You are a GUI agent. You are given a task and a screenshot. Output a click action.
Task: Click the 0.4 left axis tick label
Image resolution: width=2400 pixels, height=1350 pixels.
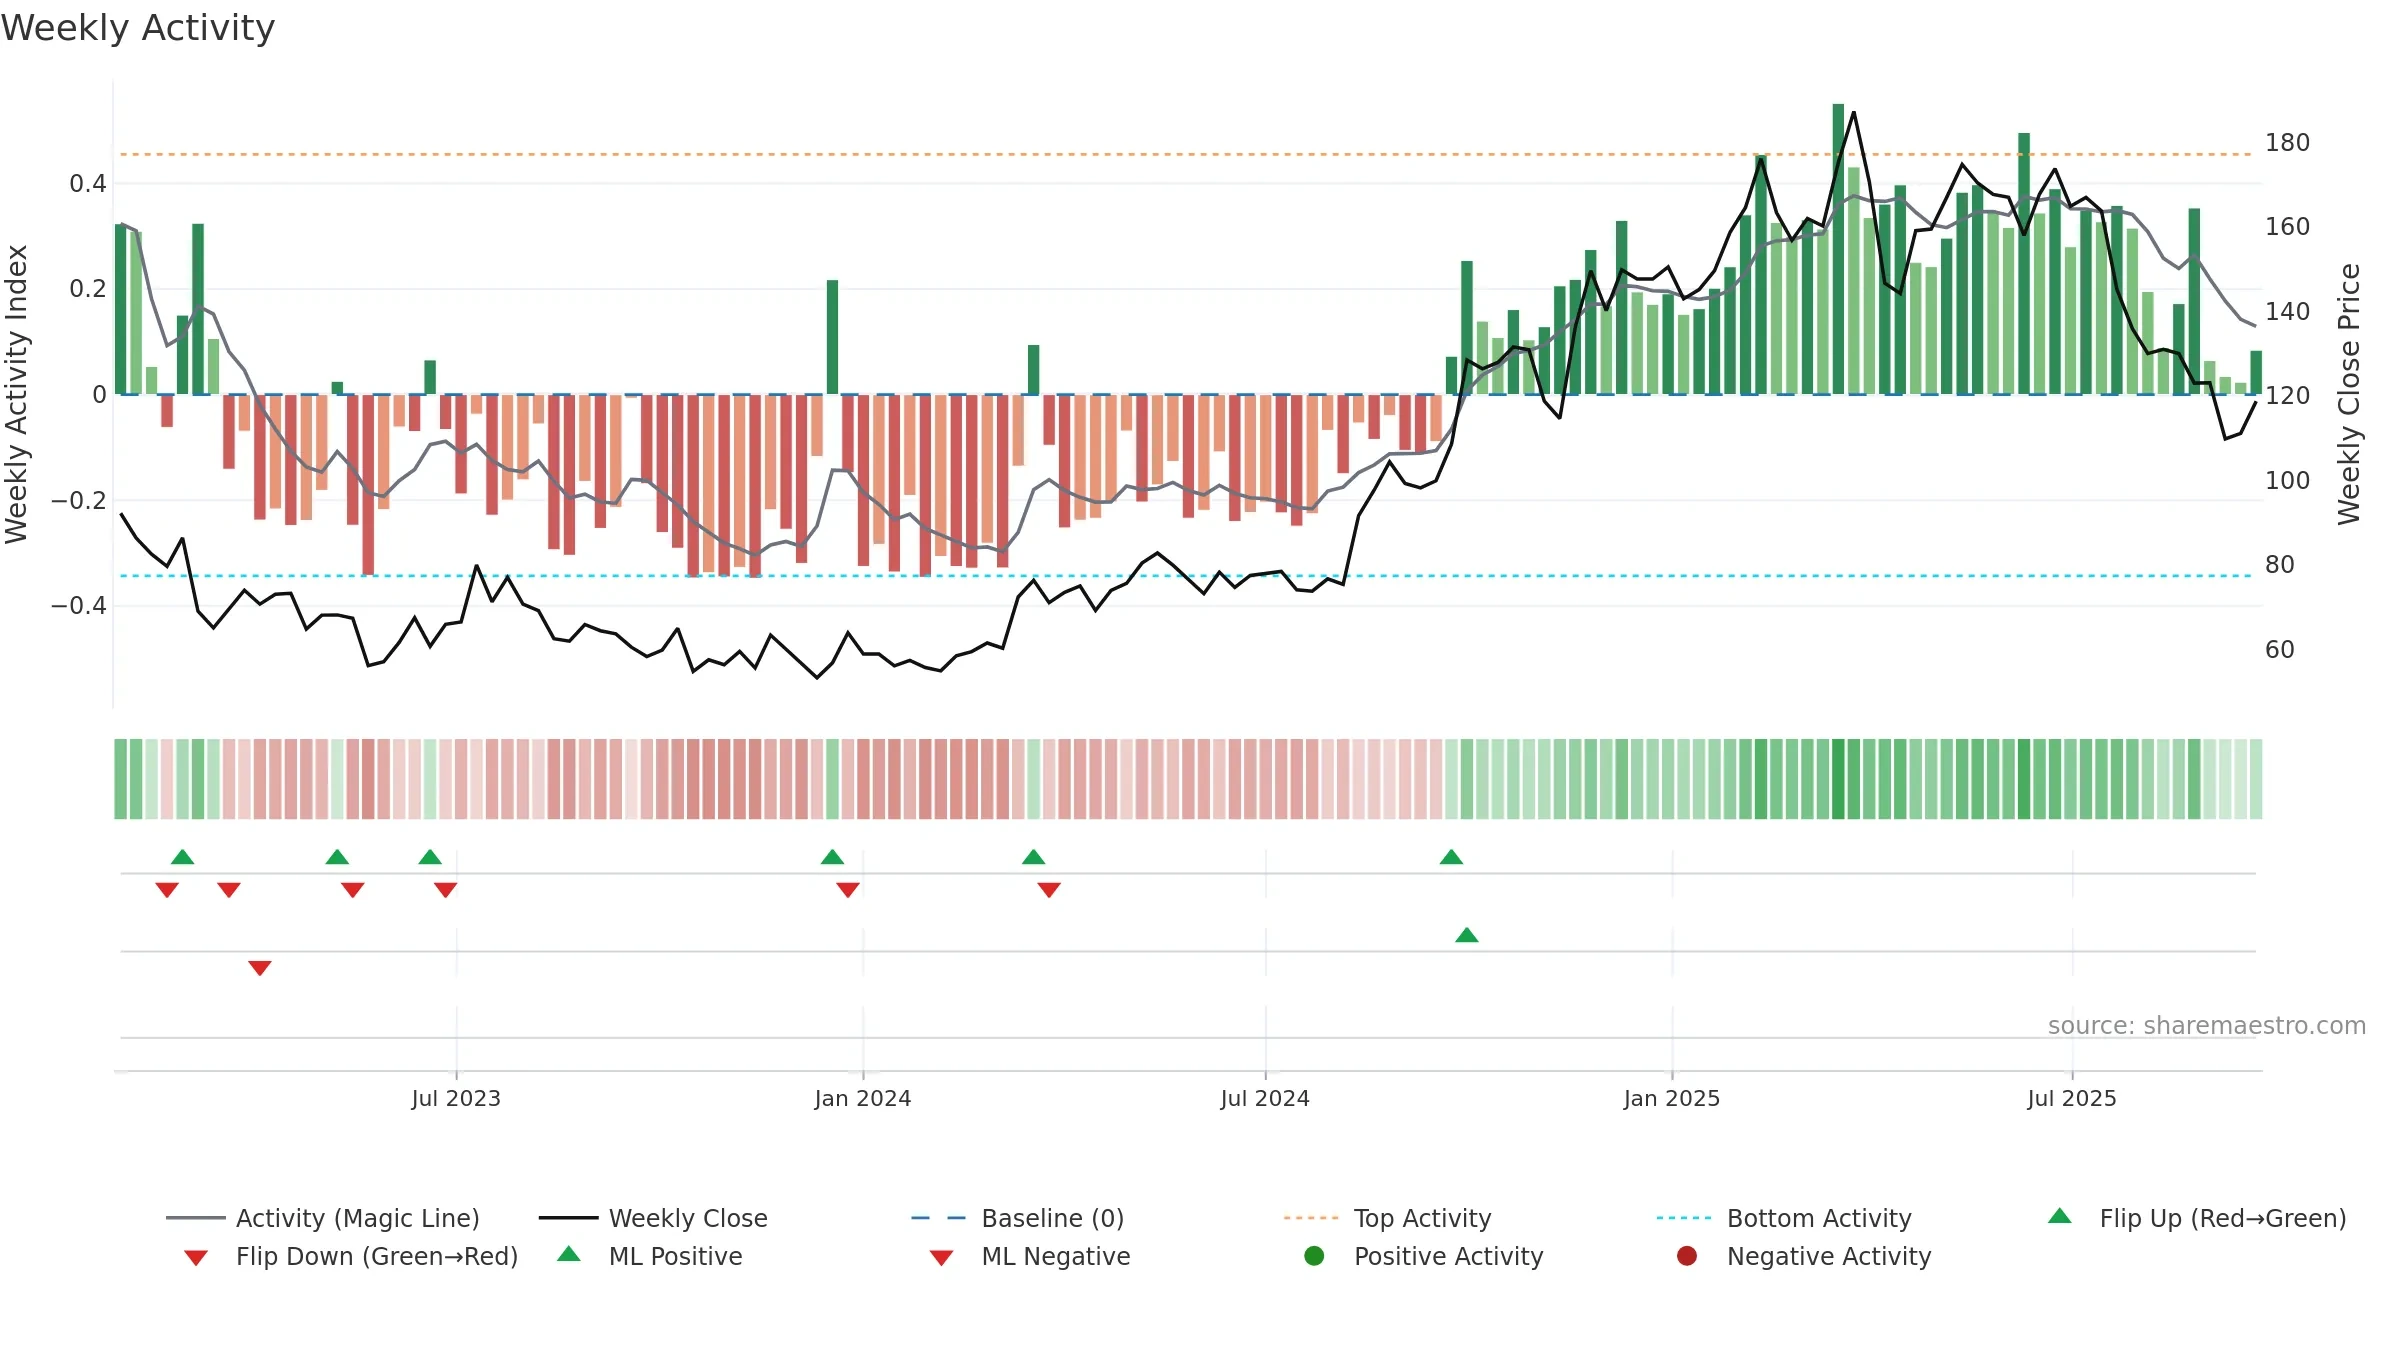coord(88,183)
